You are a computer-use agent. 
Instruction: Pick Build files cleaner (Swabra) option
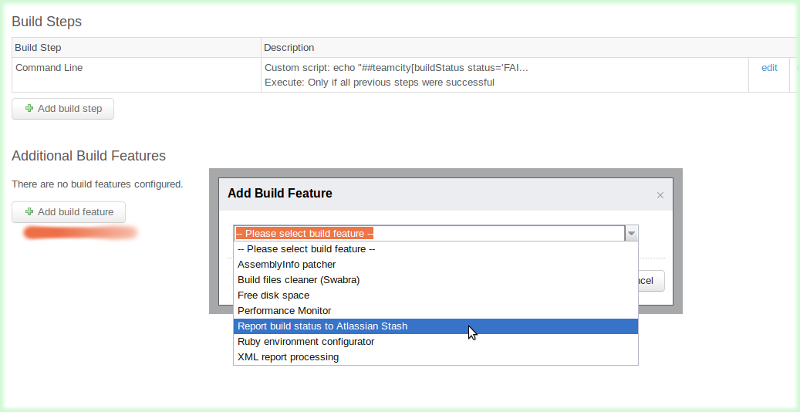298,280
